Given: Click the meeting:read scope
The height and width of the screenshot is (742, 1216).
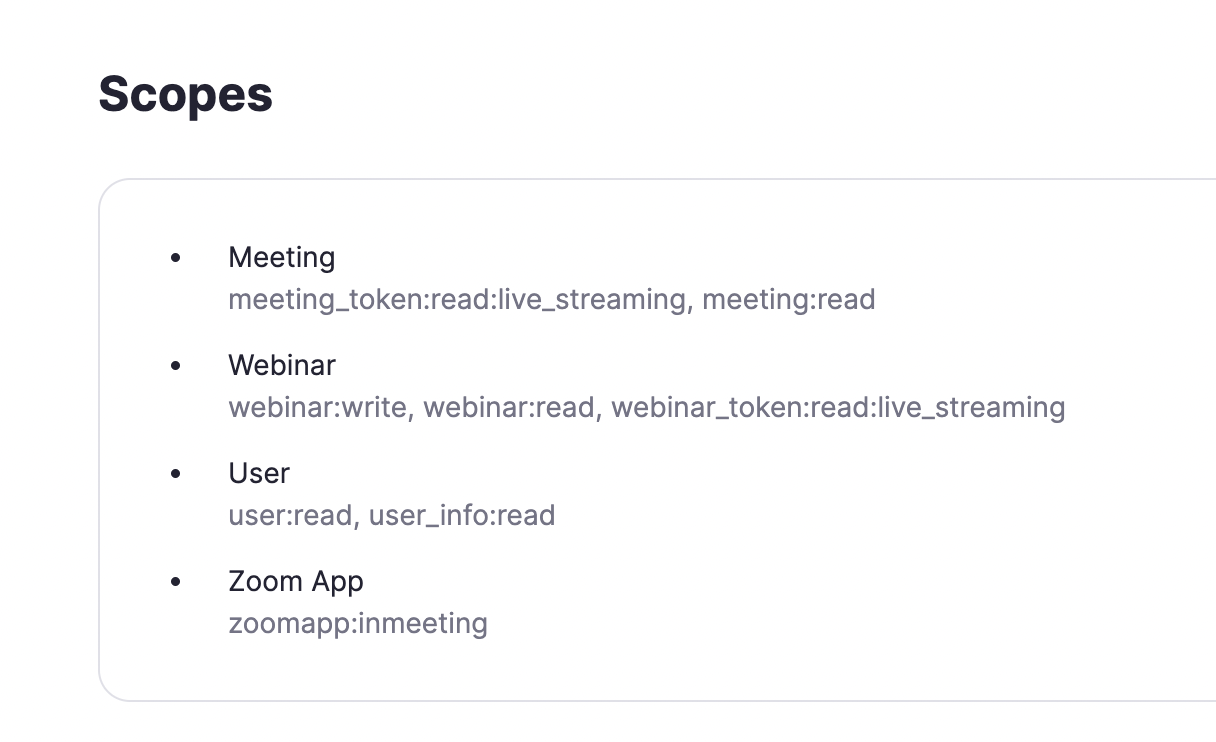Looking at the screenshot, I should click(x=789, y=299).
